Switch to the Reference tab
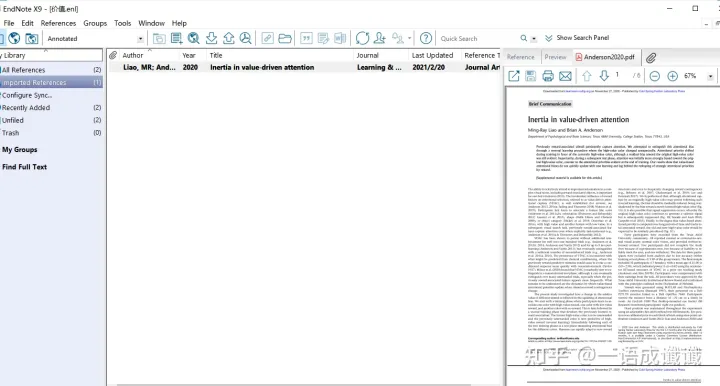Image resolution: width=720 pixels, height=386 pixels. coord(521,57)
